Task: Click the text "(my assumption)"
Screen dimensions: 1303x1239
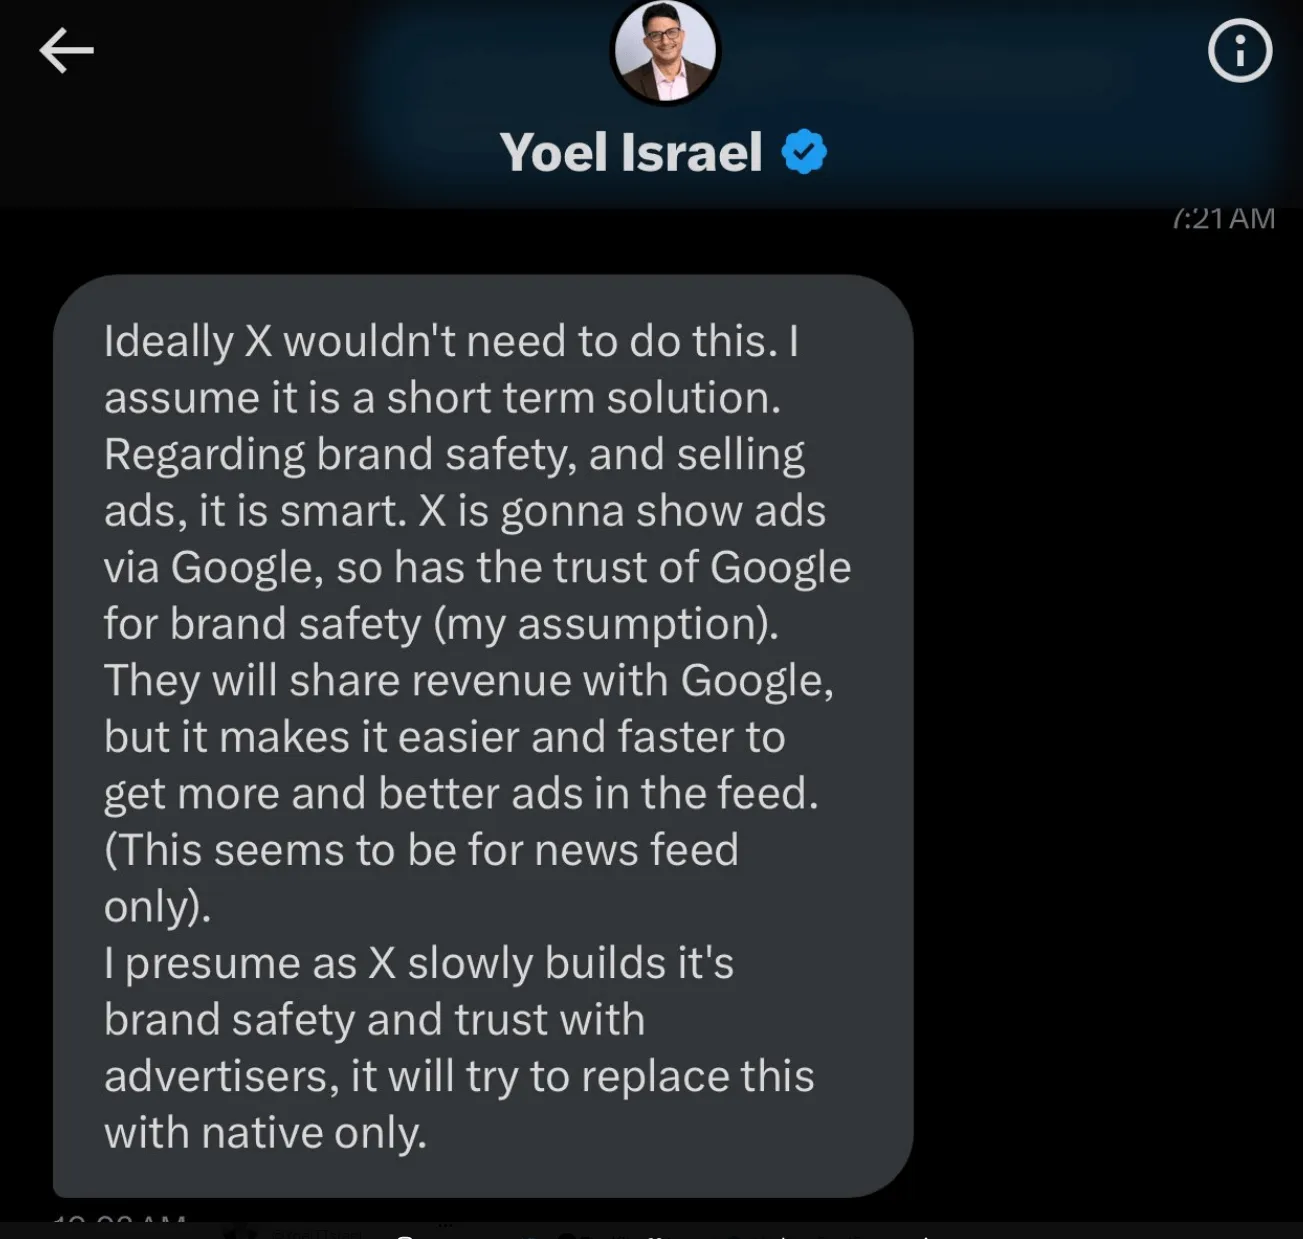Action: pos(605,624)
